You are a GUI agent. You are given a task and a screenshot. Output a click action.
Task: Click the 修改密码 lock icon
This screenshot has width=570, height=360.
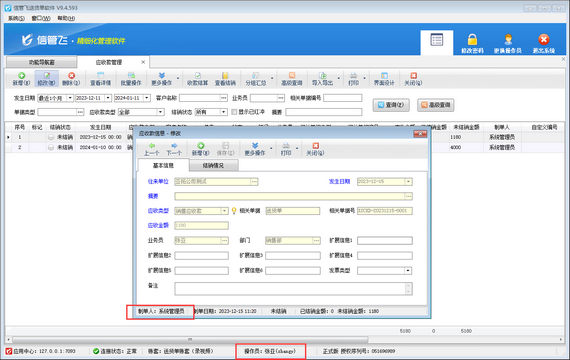[x=472, y=39]
